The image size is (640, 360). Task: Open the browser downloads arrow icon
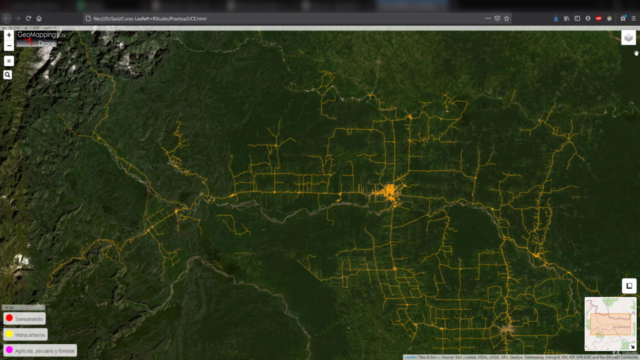(x=556, y=18)
